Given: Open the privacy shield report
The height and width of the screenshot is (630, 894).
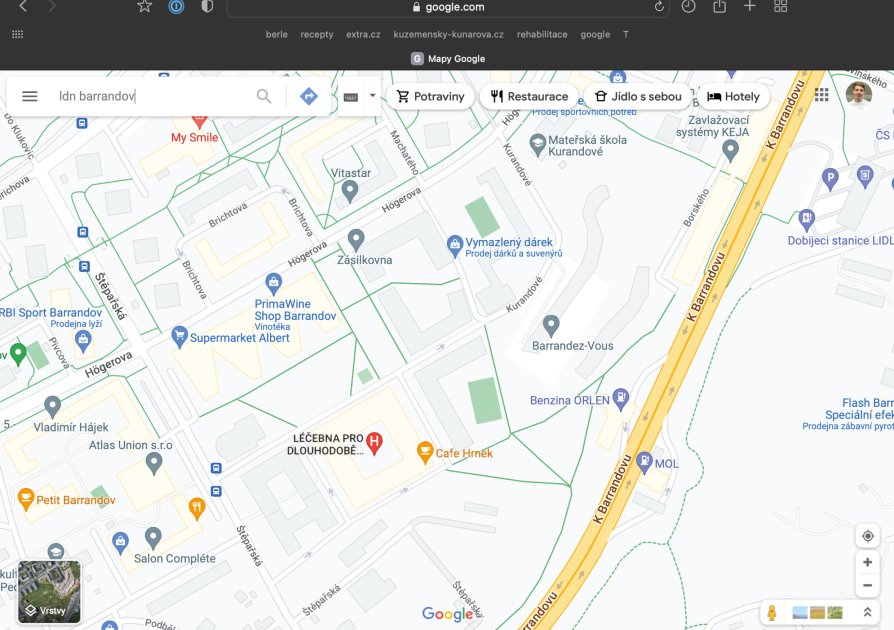Looking at the screenshot, I should (207, 7).
